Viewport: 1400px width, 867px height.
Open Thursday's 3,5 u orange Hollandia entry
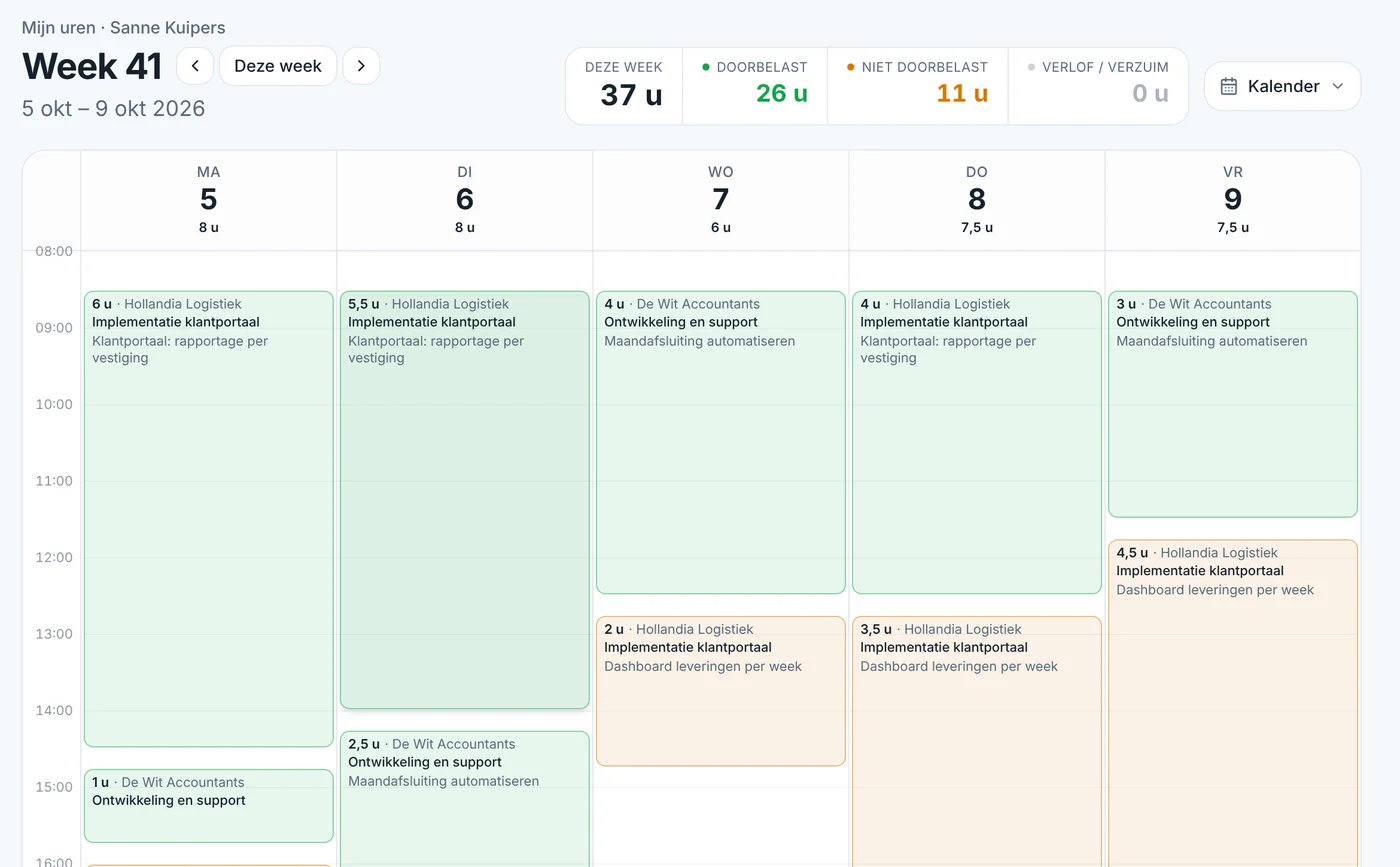coord(977,741)
